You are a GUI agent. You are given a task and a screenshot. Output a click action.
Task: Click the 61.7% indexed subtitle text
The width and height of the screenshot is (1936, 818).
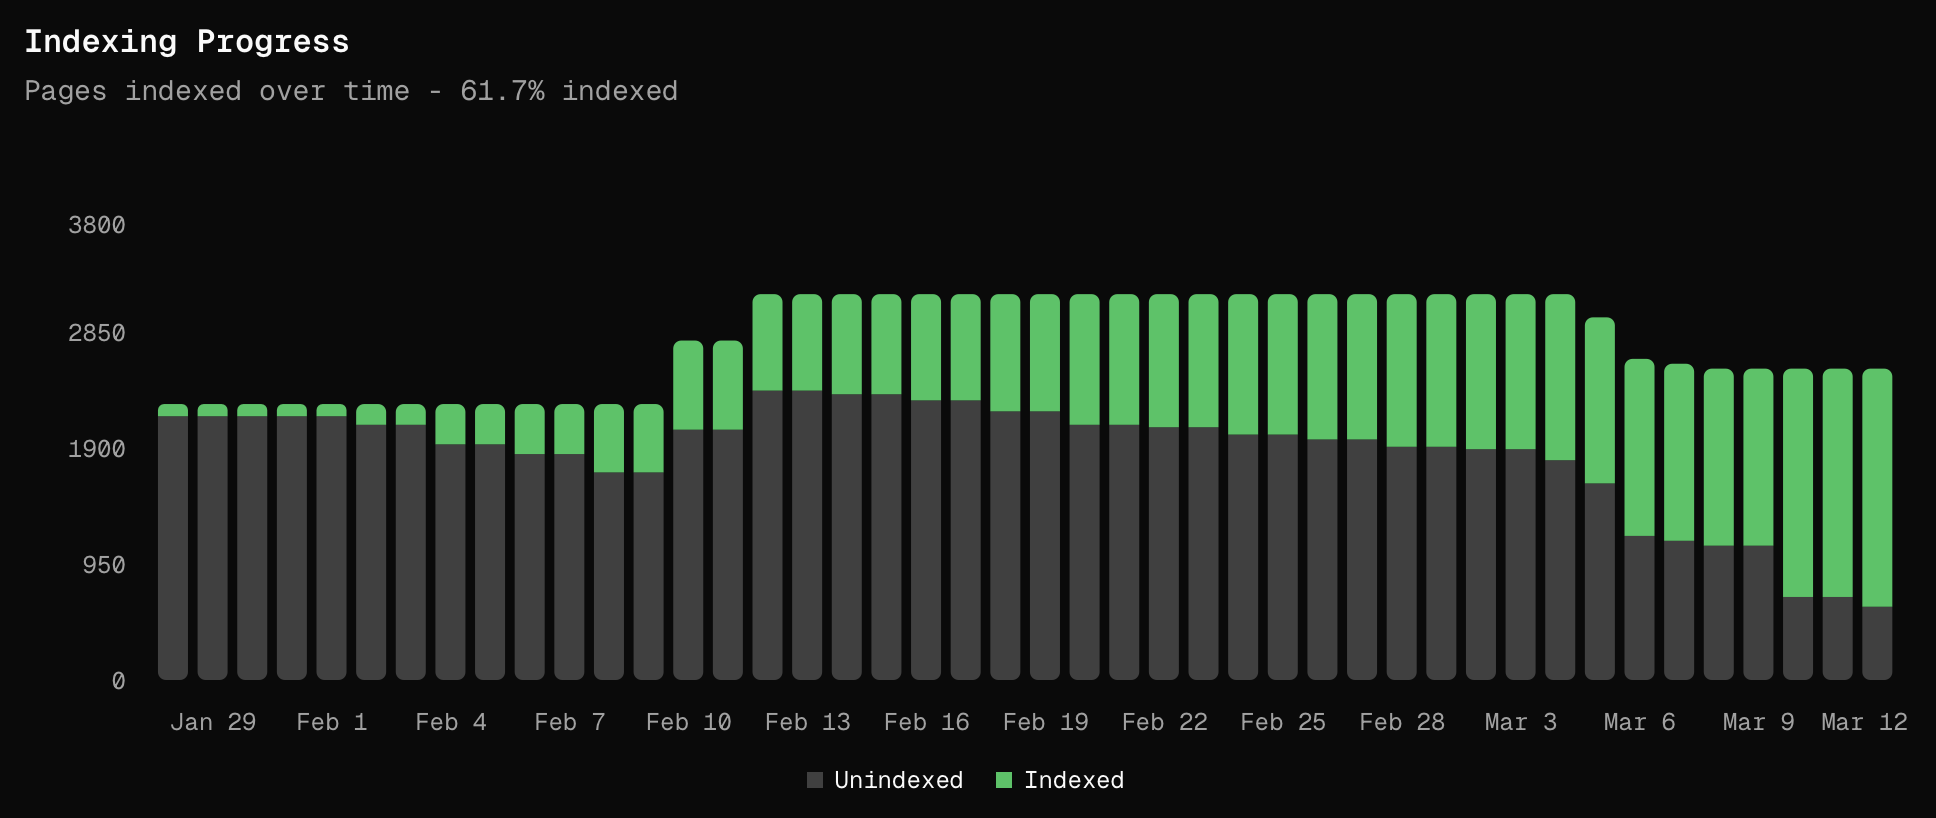coord(568,91)
